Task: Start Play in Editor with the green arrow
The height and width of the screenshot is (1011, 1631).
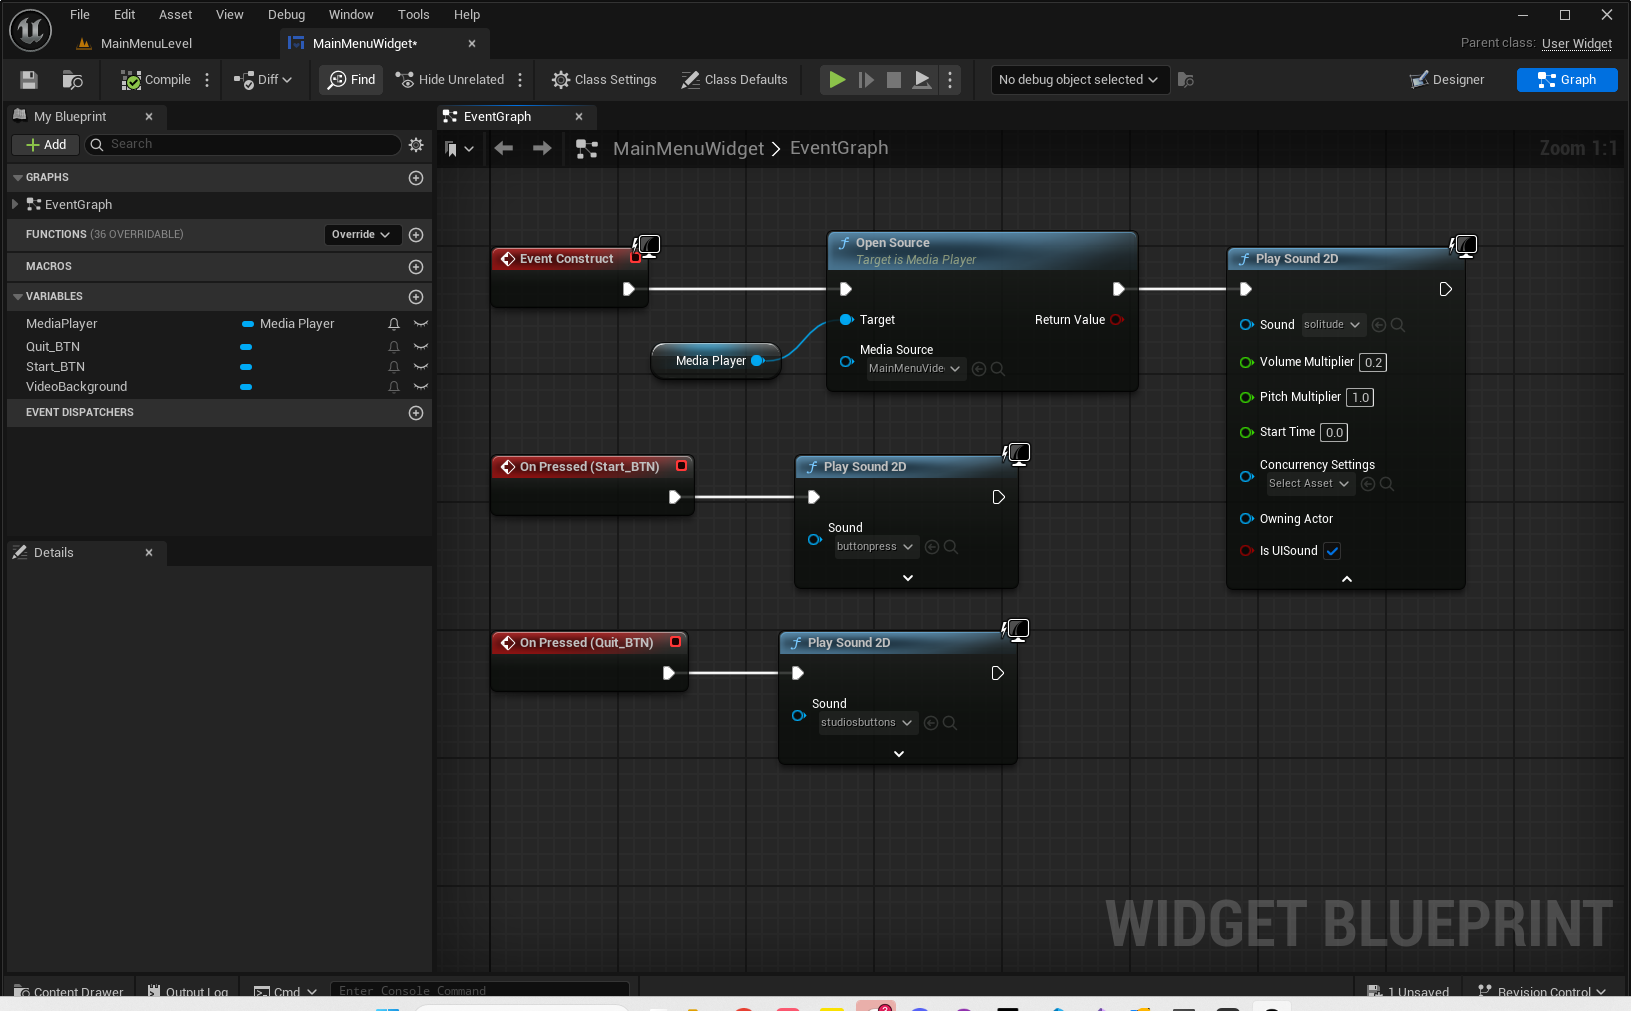Action: click(x=837, y=80)
